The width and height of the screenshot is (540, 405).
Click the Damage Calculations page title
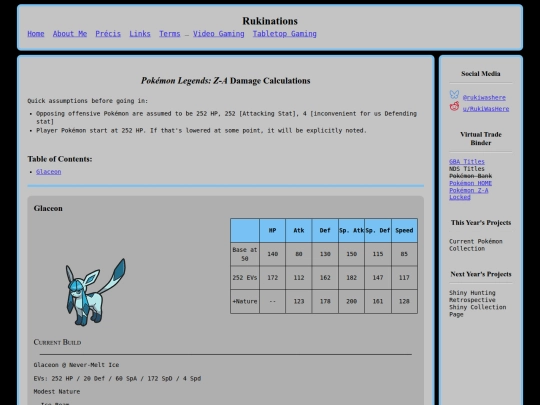226,81
